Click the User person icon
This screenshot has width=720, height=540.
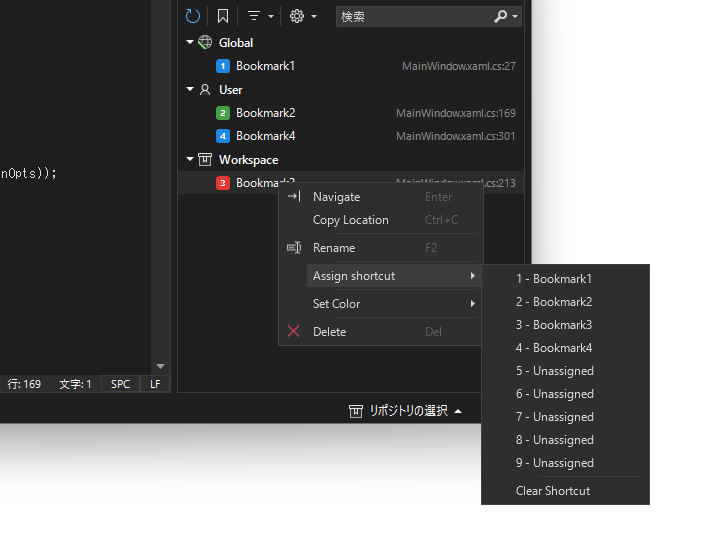pyautogui.click(x=205, y=90)
